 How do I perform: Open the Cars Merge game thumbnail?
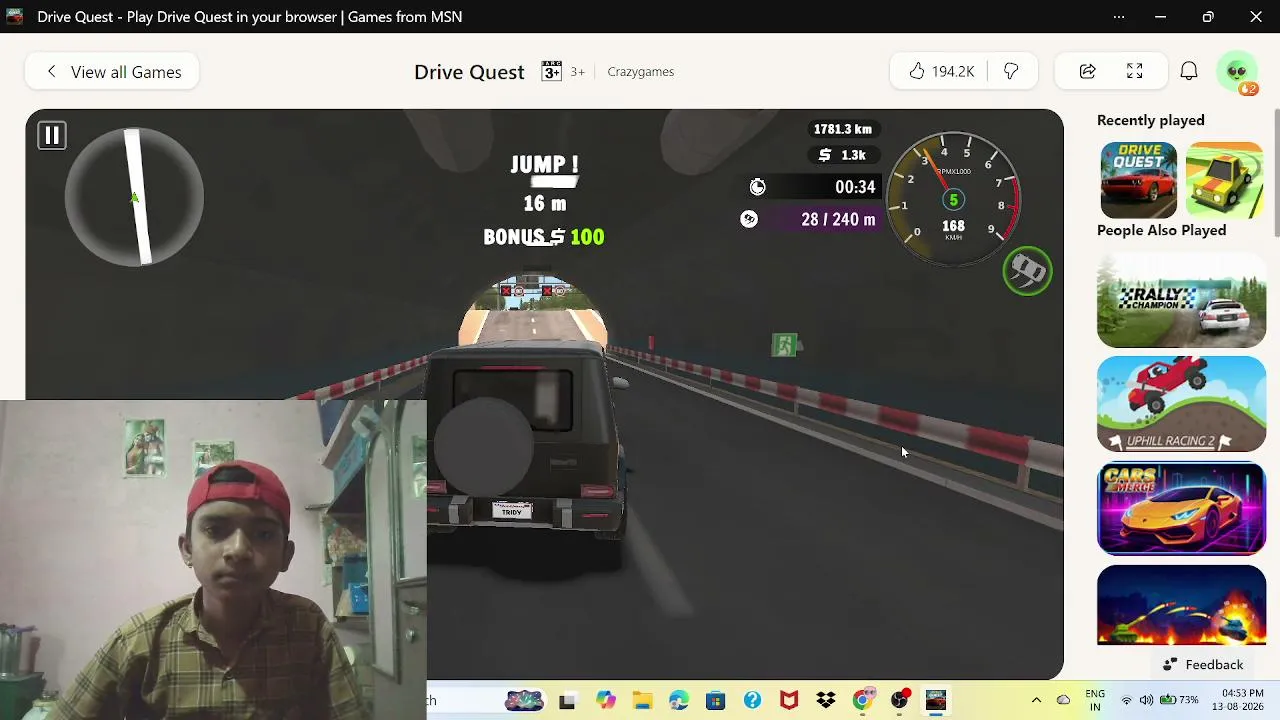tap(1181, 509)
